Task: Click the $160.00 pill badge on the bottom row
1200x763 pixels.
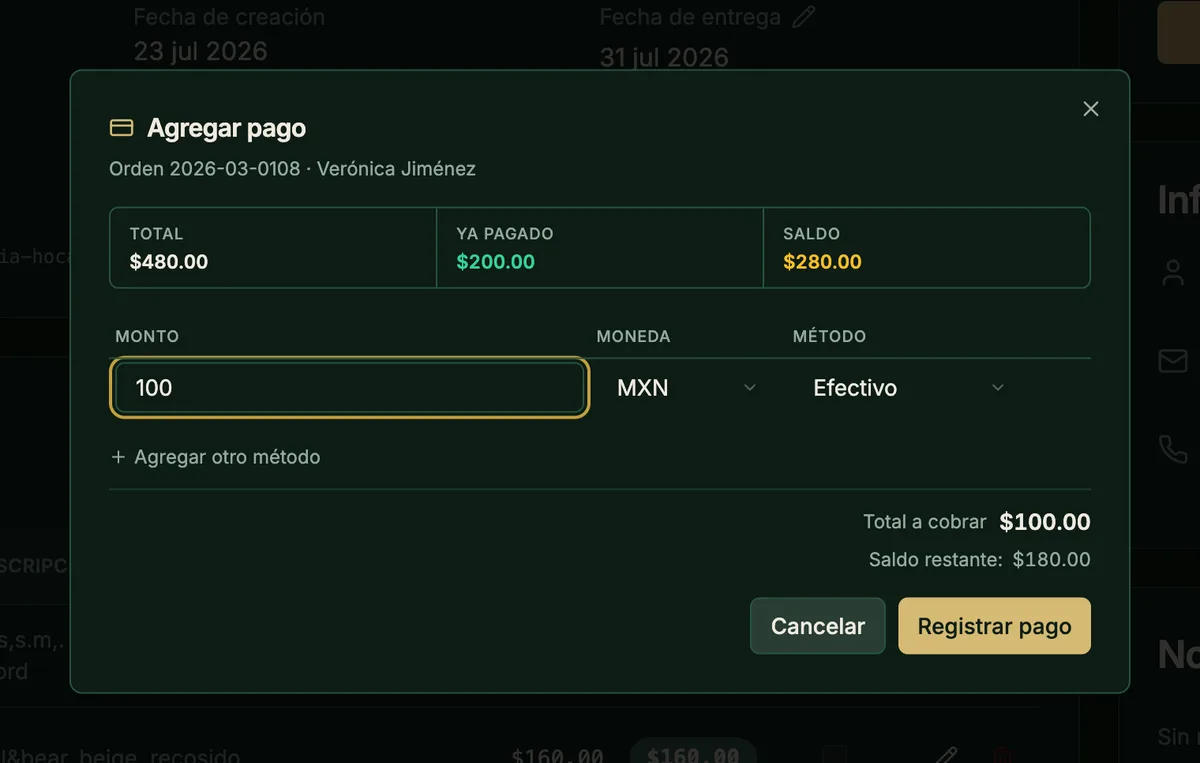Action: [693, 755]
